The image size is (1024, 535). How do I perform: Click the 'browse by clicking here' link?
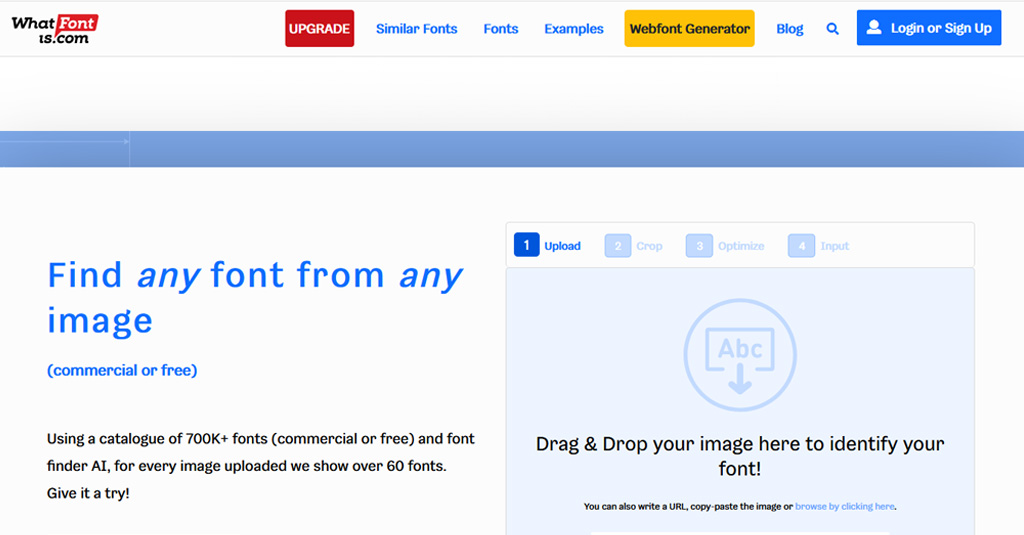click(x=845, y=507)
